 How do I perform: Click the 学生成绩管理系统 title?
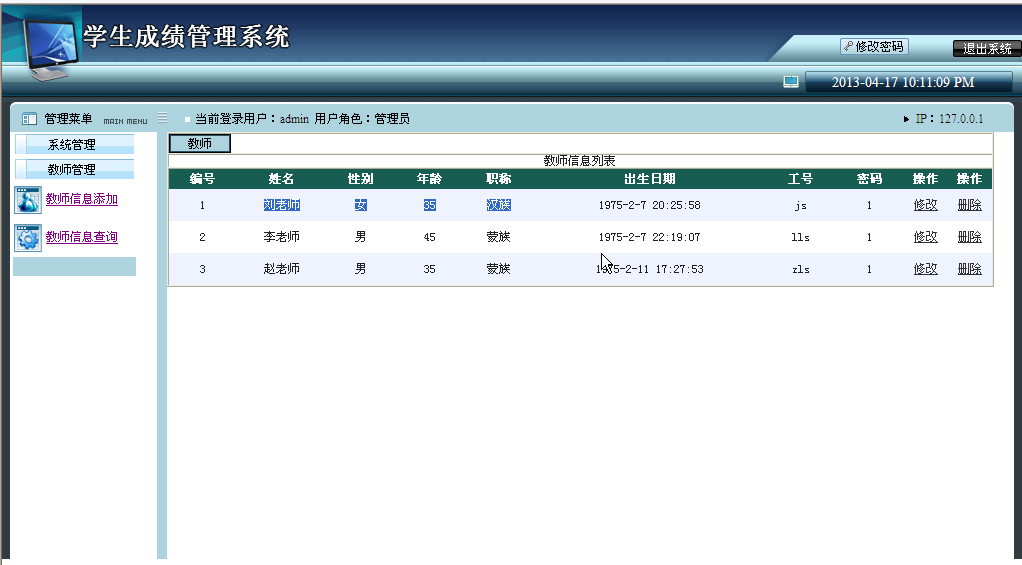coord(186,36)
